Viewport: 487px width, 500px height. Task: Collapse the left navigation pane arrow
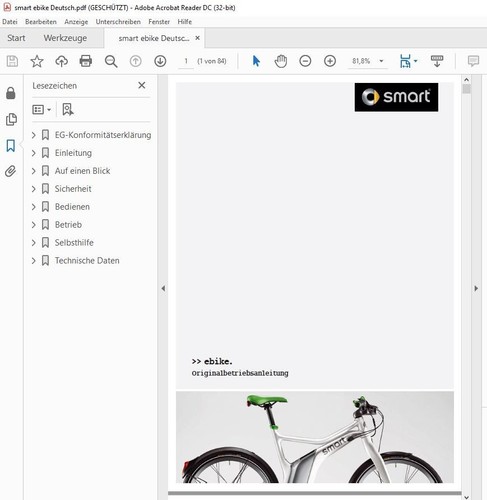tap(163, 288)
